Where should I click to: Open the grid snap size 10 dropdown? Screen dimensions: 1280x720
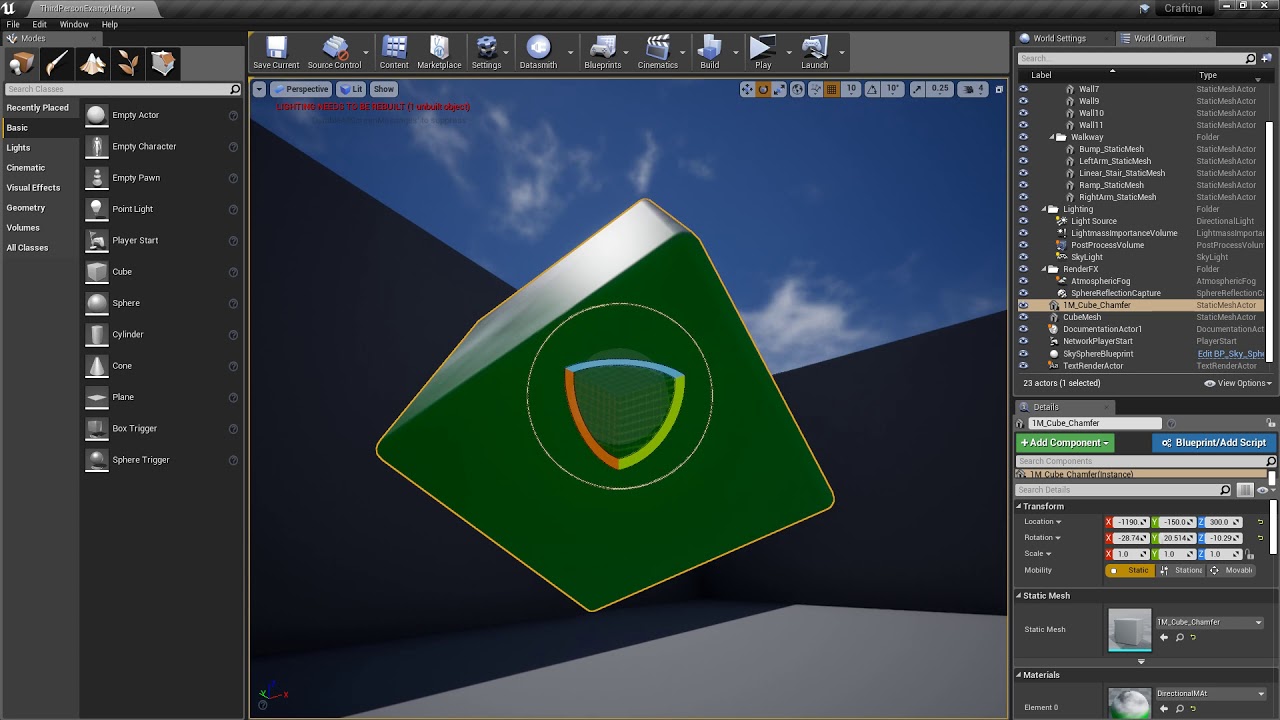(x=851, y=89)
